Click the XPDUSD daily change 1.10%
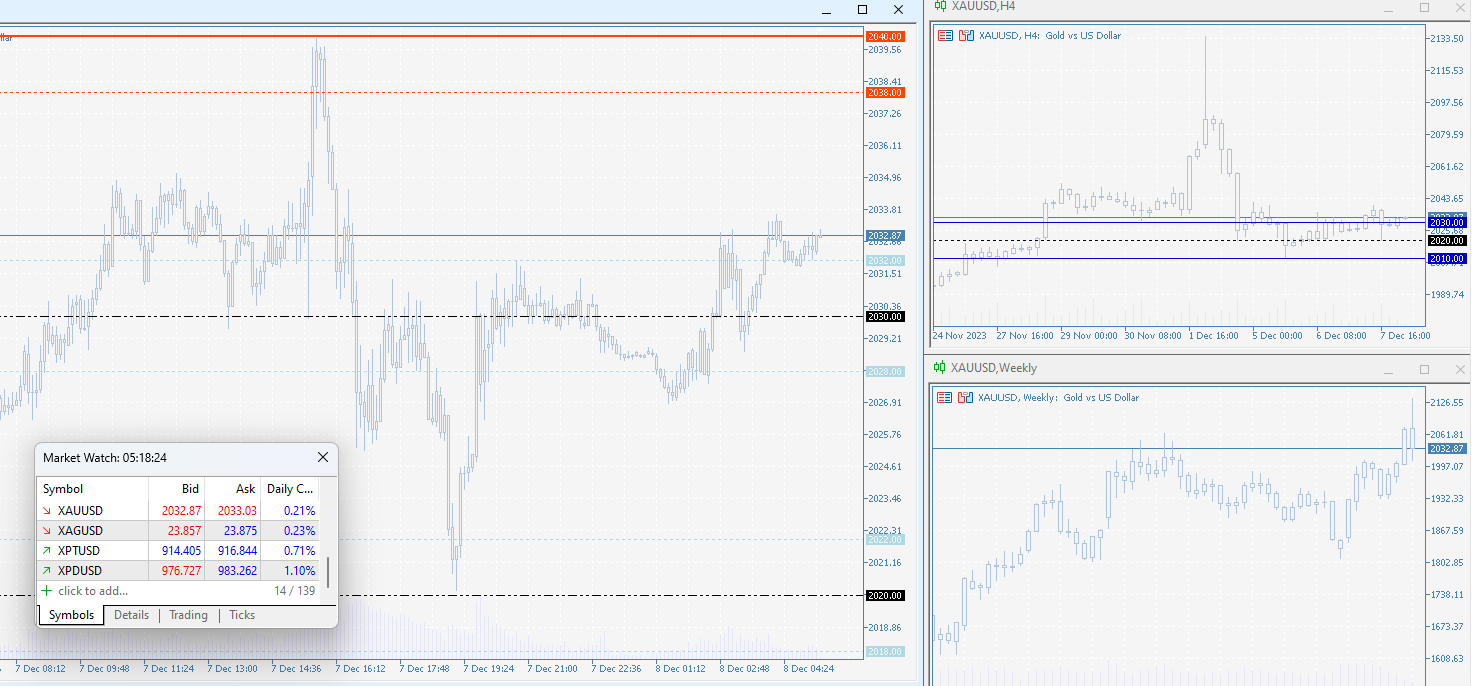Viewport: 1472px width, 686px height. 299,571
